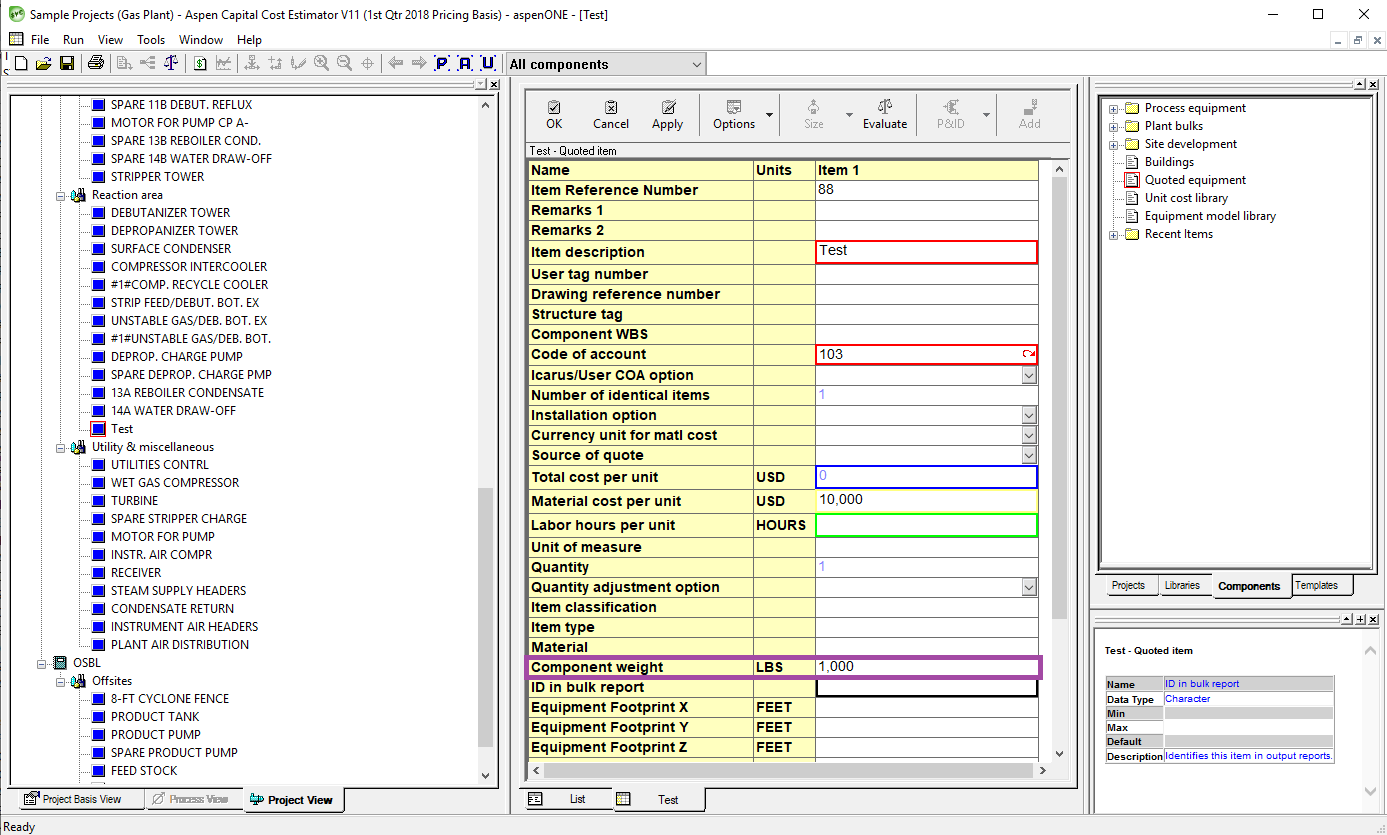Image resolution: width=1387 pixels, height=835 pixels.
Task: Click the blue U toolbar button
Action: 488,64
